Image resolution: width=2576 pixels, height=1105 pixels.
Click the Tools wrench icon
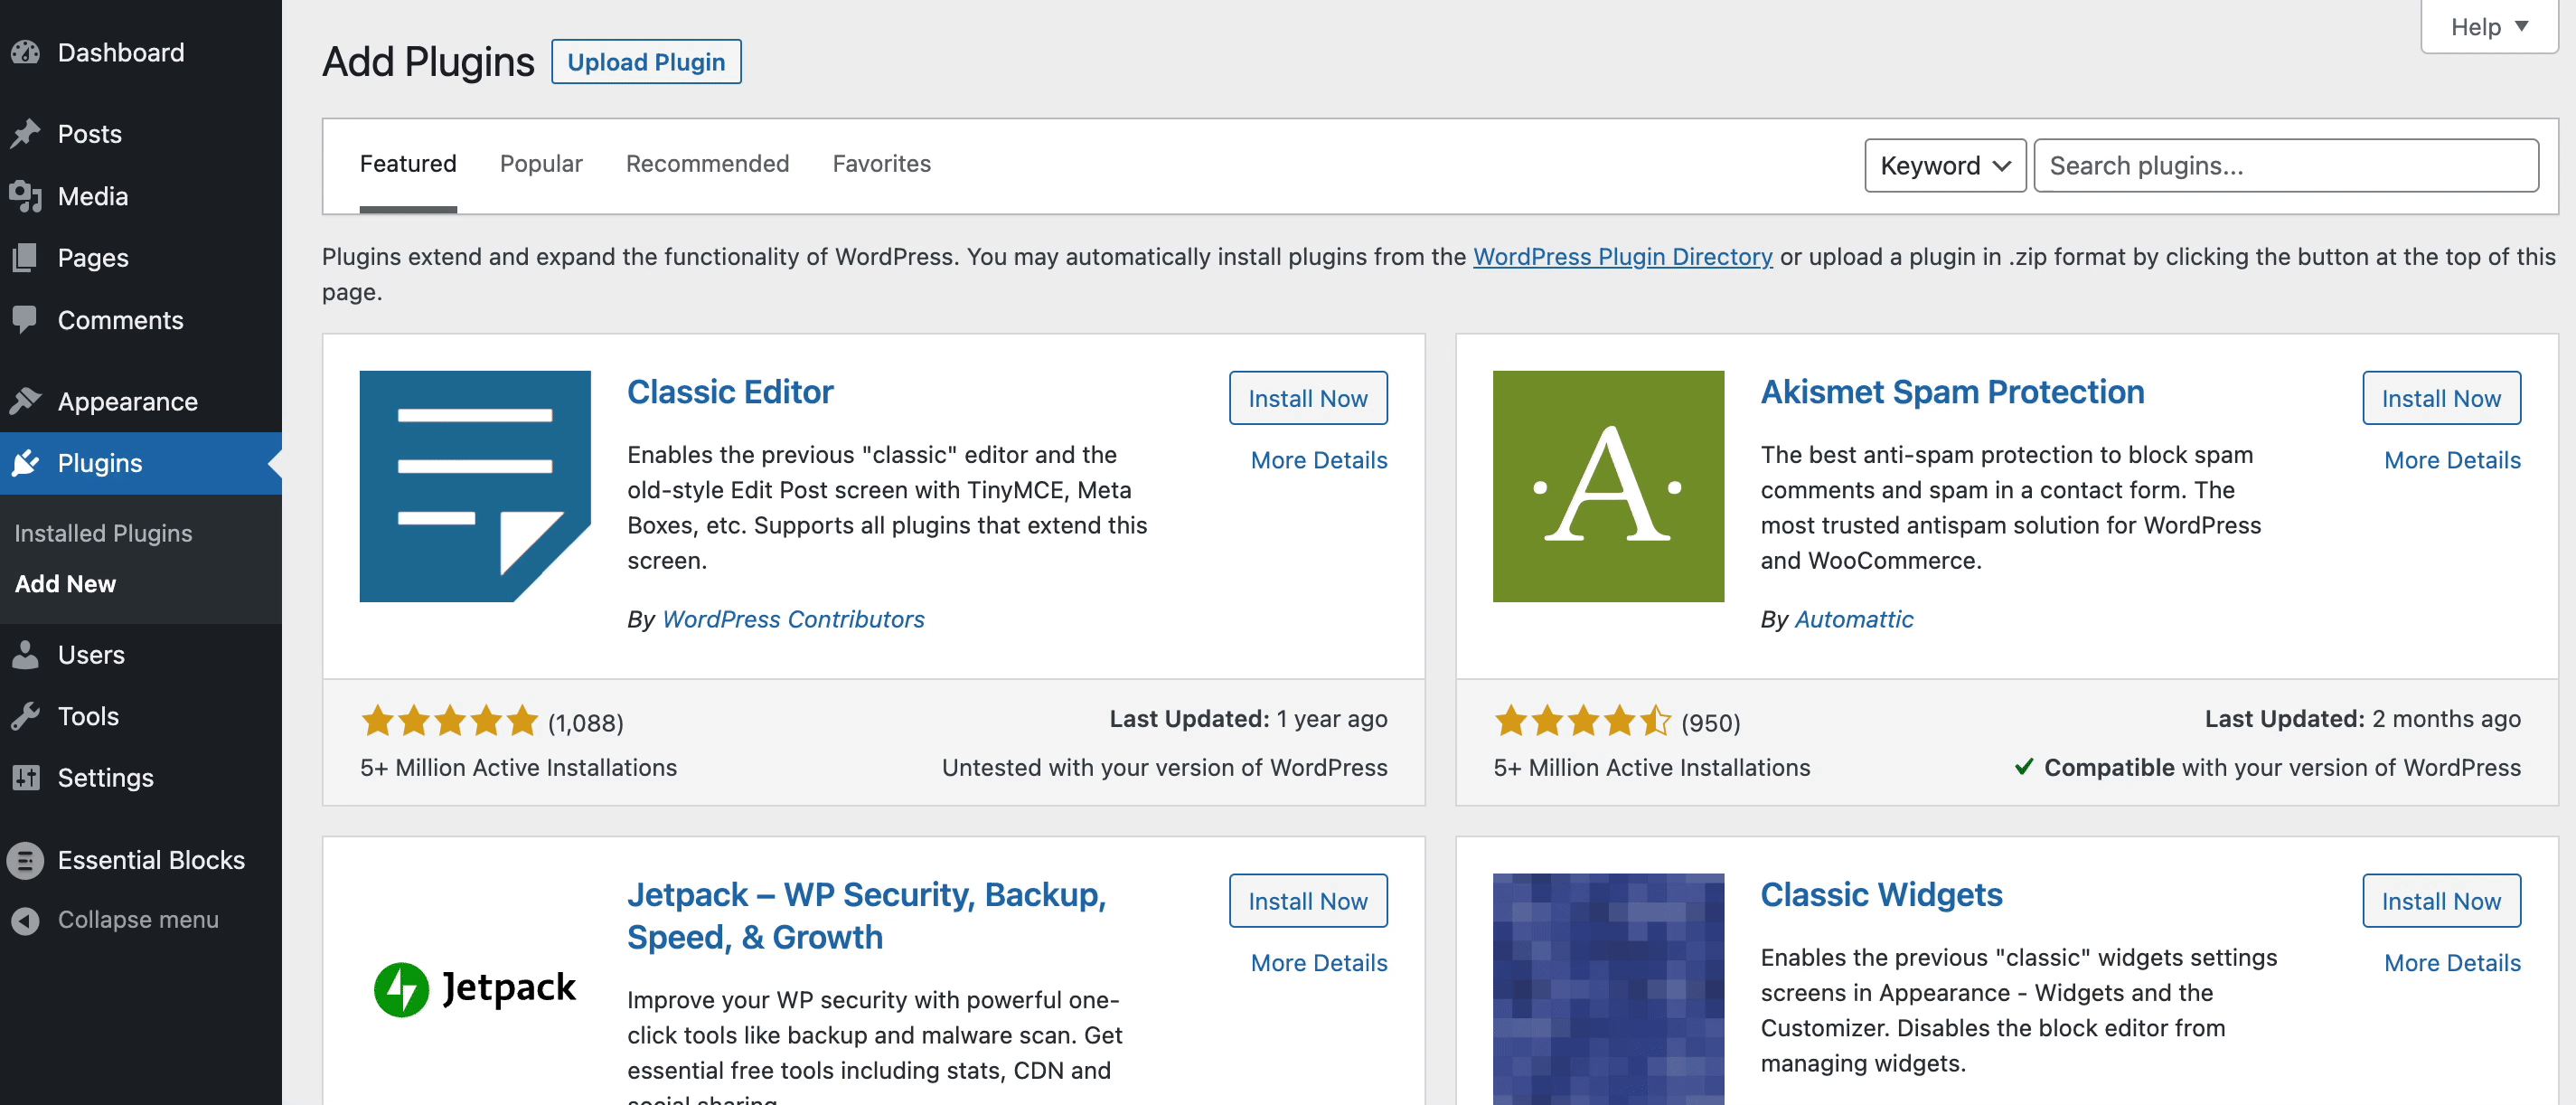[26, 716]
